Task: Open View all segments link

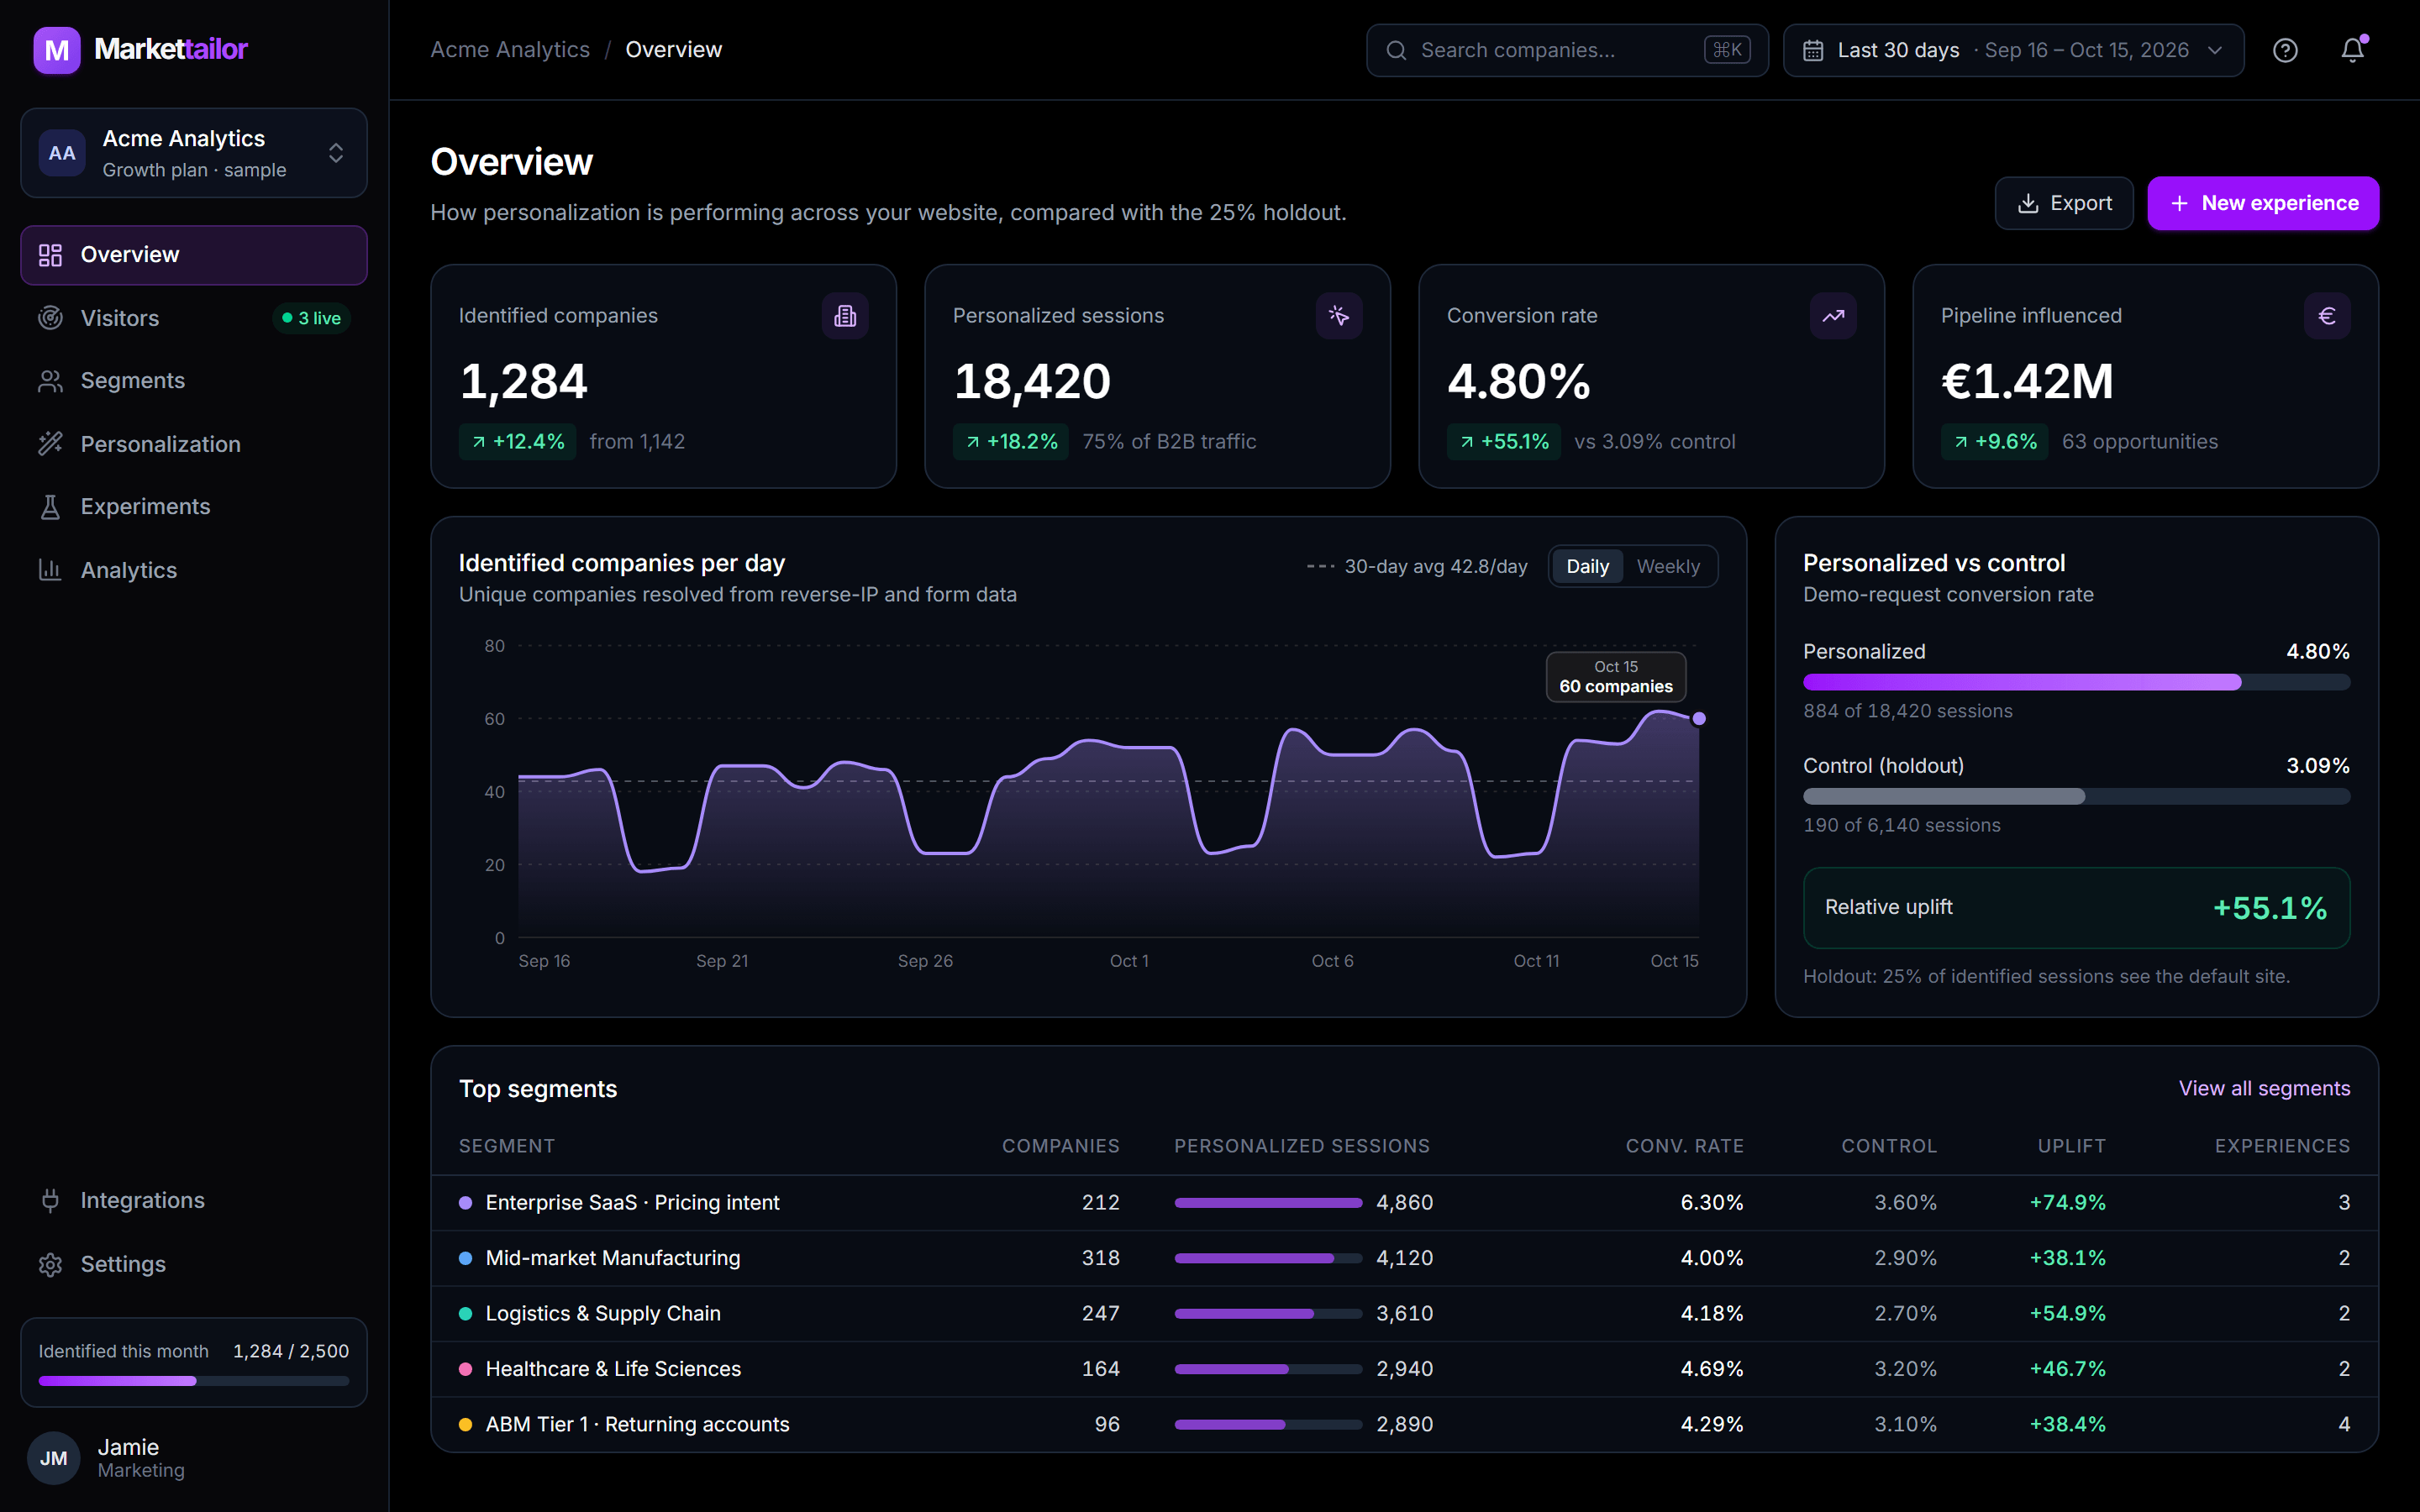Action: point(2264,1088)
